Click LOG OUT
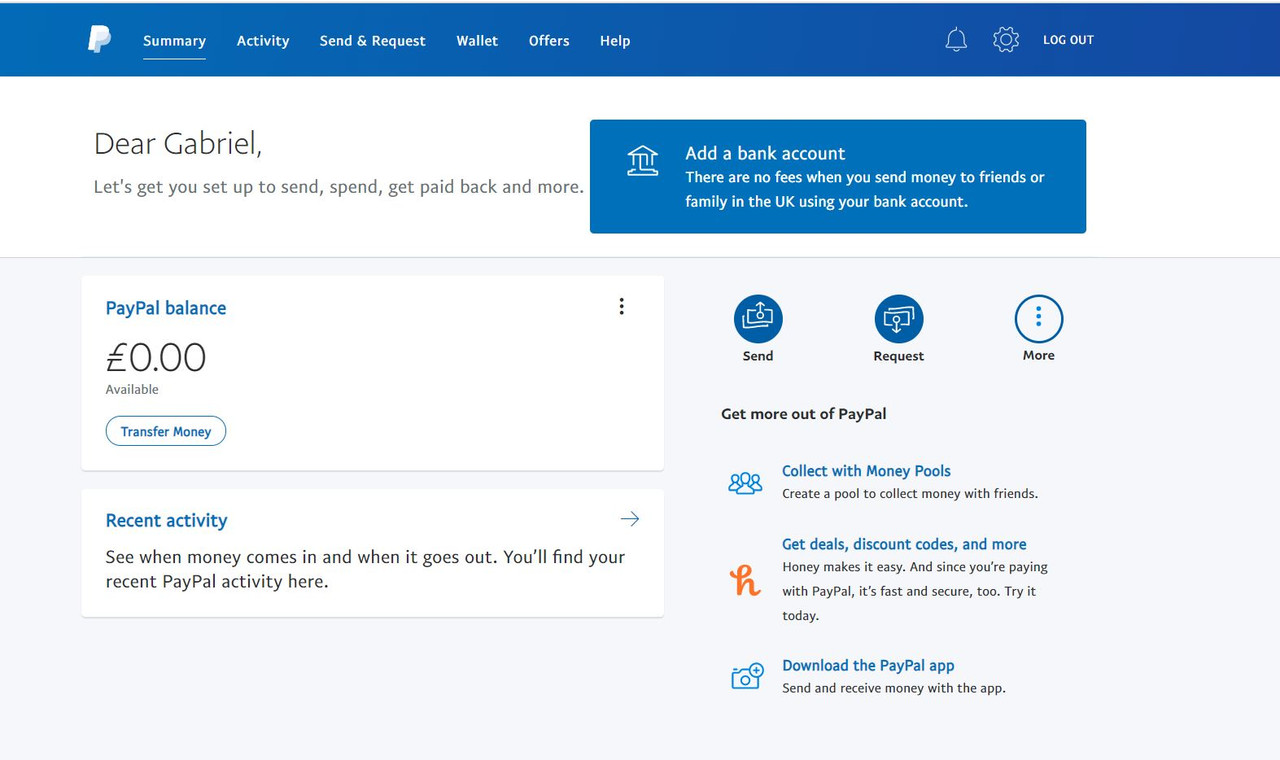 (x=1068, y=40)
